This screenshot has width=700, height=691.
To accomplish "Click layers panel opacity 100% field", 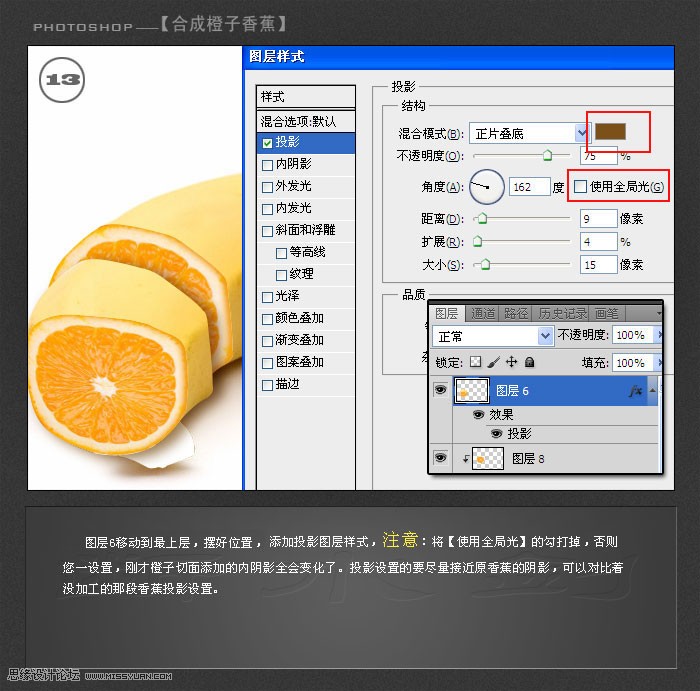I will click(x=632, y=335).
